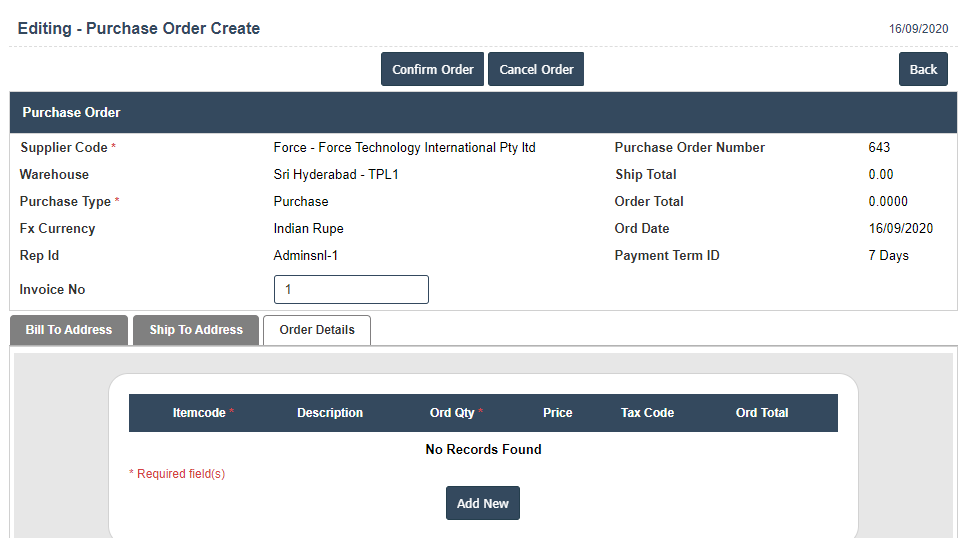The image size is (970, 538).
Task: Add a new order line with Add New
Action: click(482, 503)
